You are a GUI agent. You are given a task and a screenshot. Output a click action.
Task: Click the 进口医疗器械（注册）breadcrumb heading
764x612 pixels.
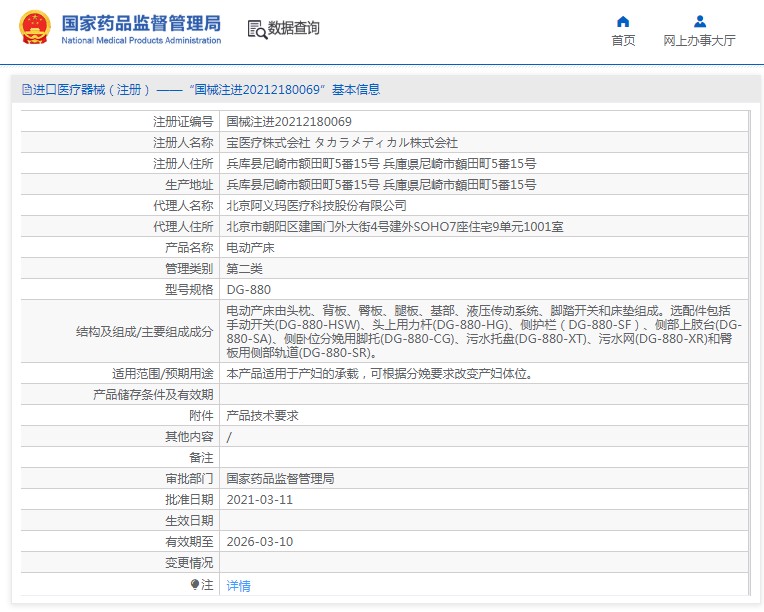(91, 90)
